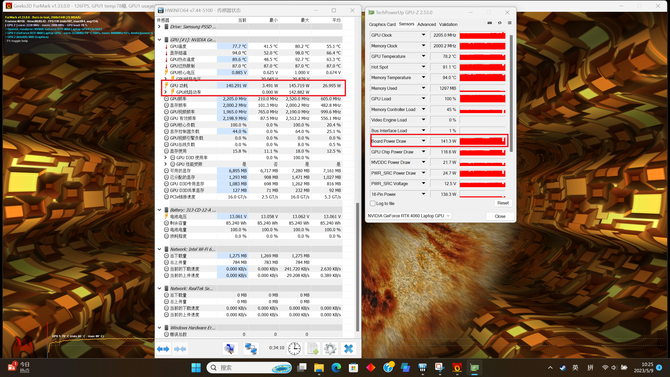The height and width of the screenshot is (377, 670).
Task: Click the GPU-Z Reset button
Action: tap(503, 203)
